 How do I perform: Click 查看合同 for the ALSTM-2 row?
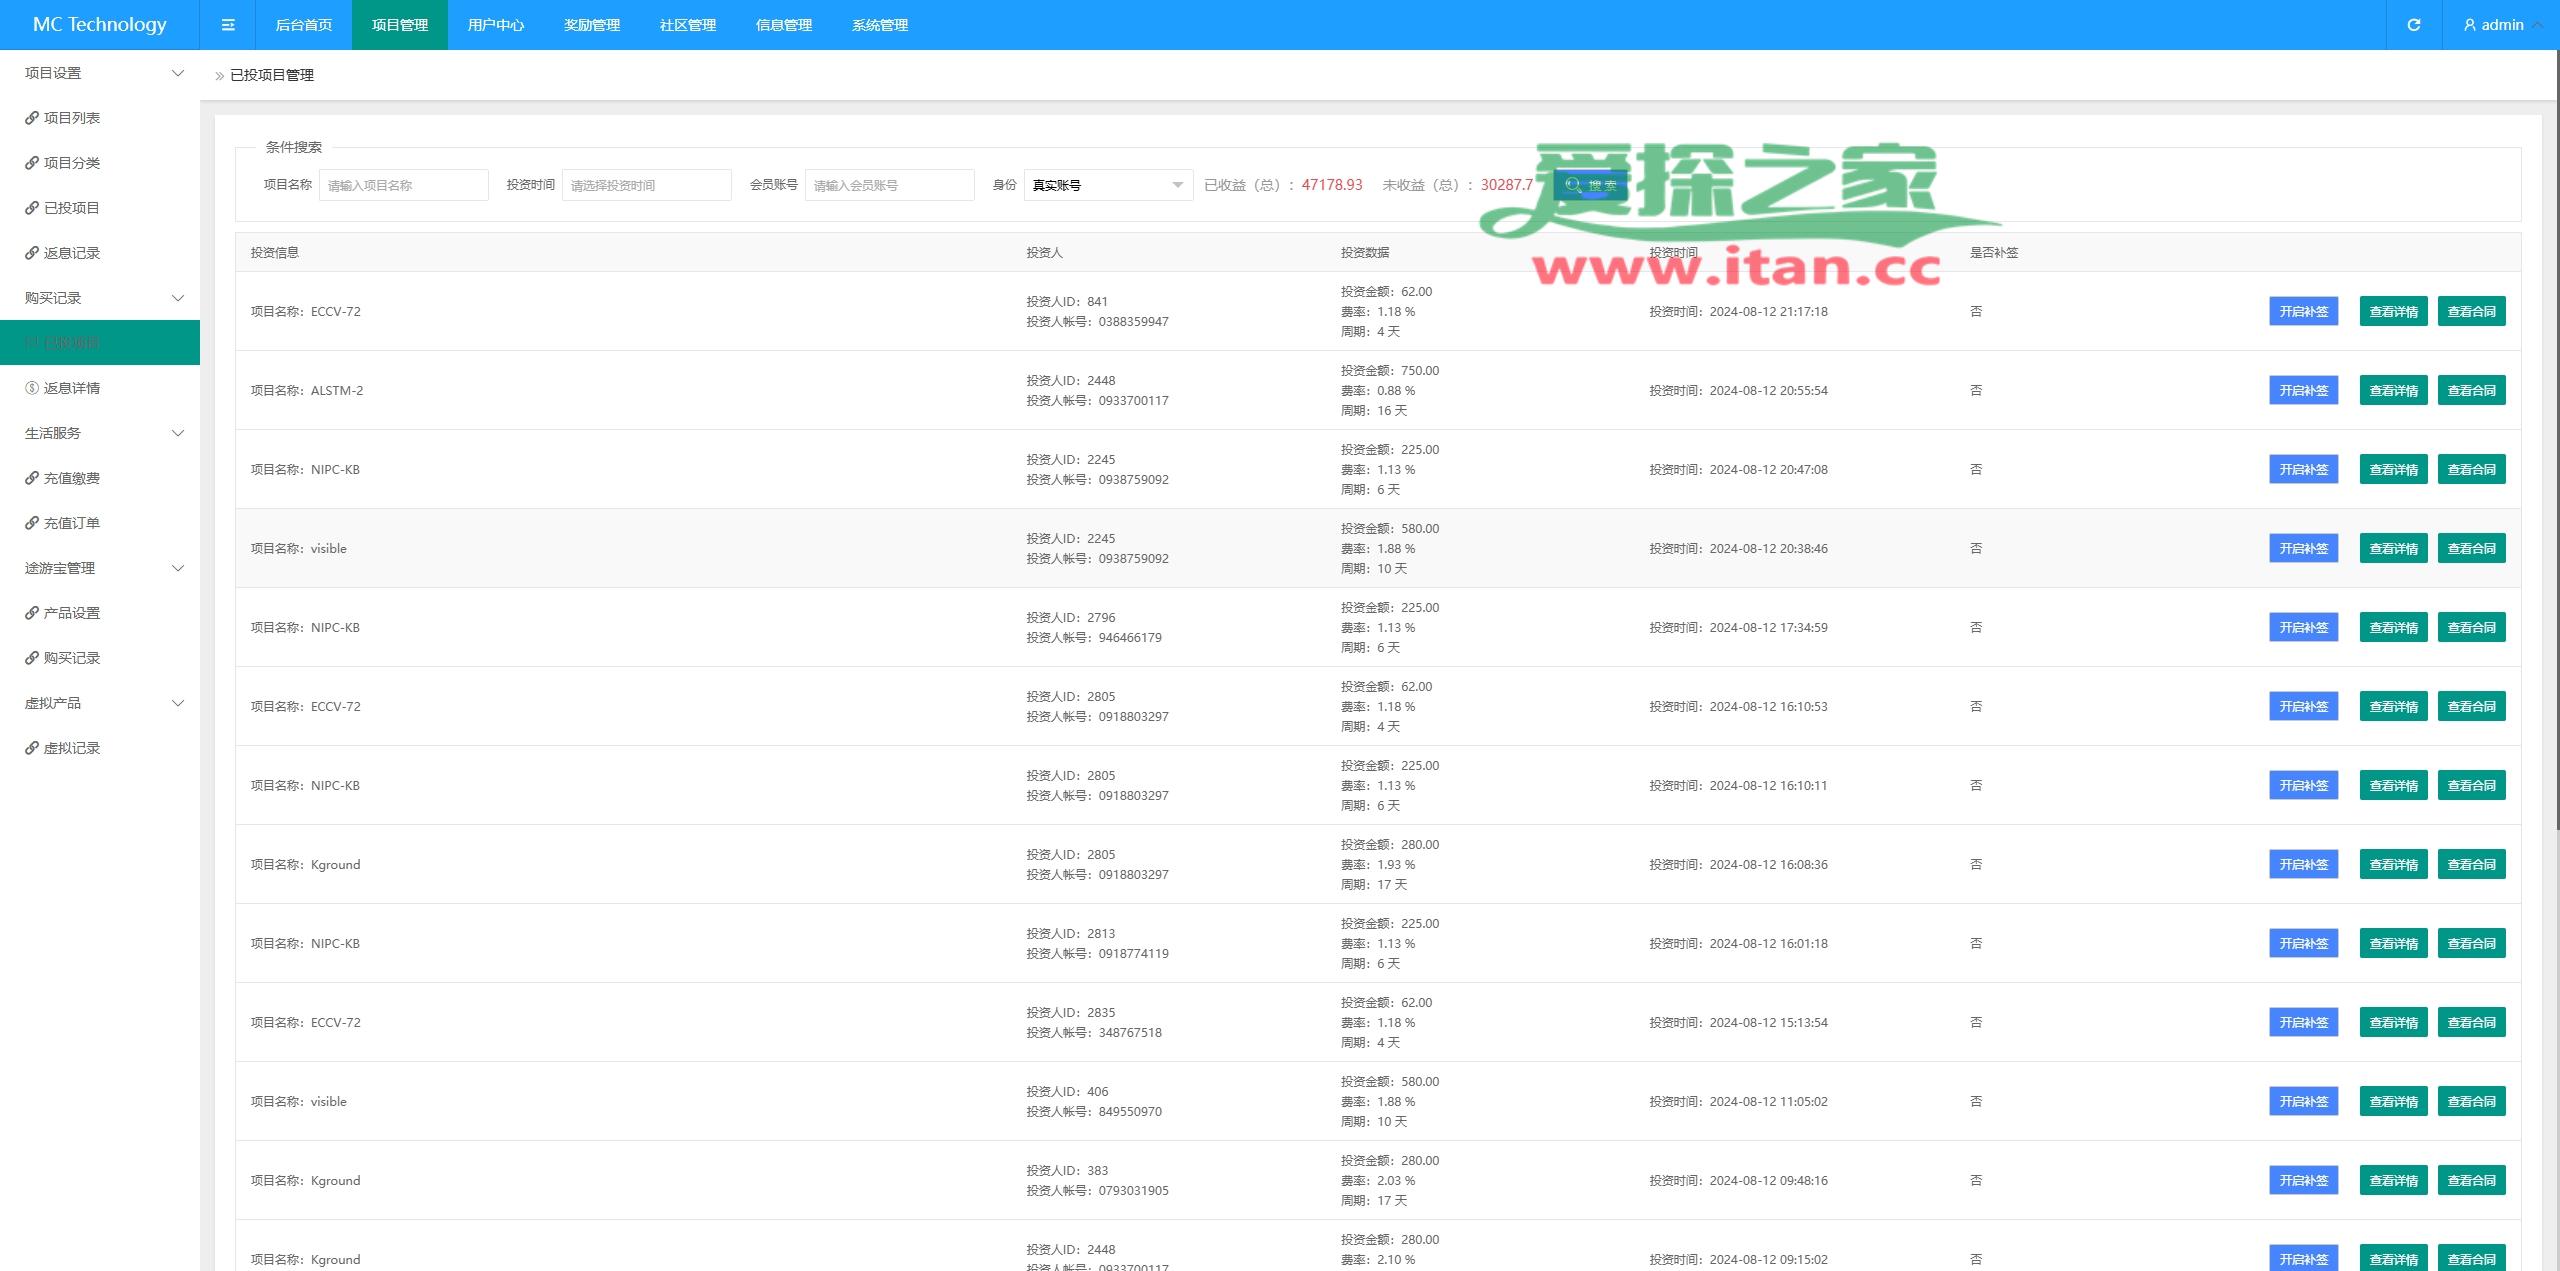[x=2471, y=390]
